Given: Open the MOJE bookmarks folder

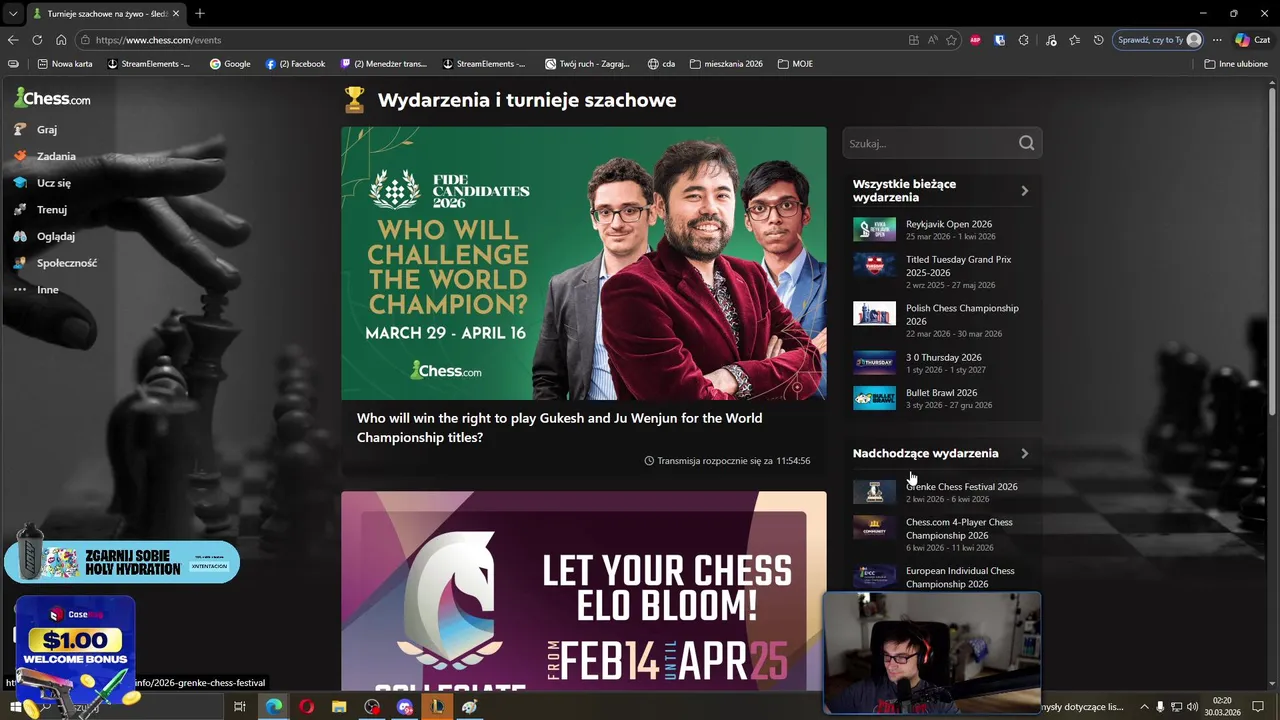Looking at the screenshot, I should tap(795, 64).
